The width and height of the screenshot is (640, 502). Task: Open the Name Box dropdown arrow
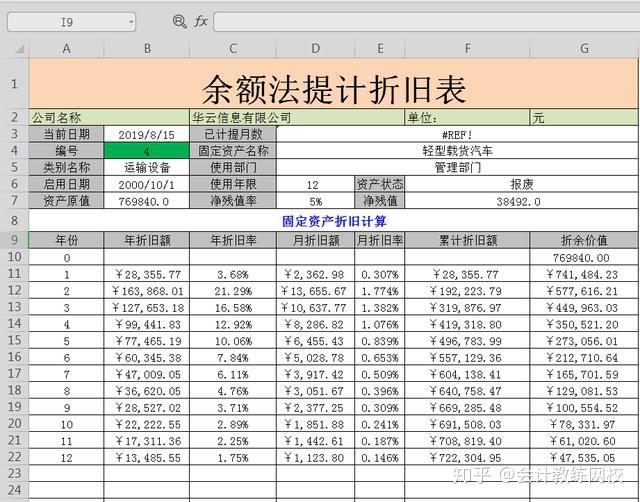pos(131,22)
